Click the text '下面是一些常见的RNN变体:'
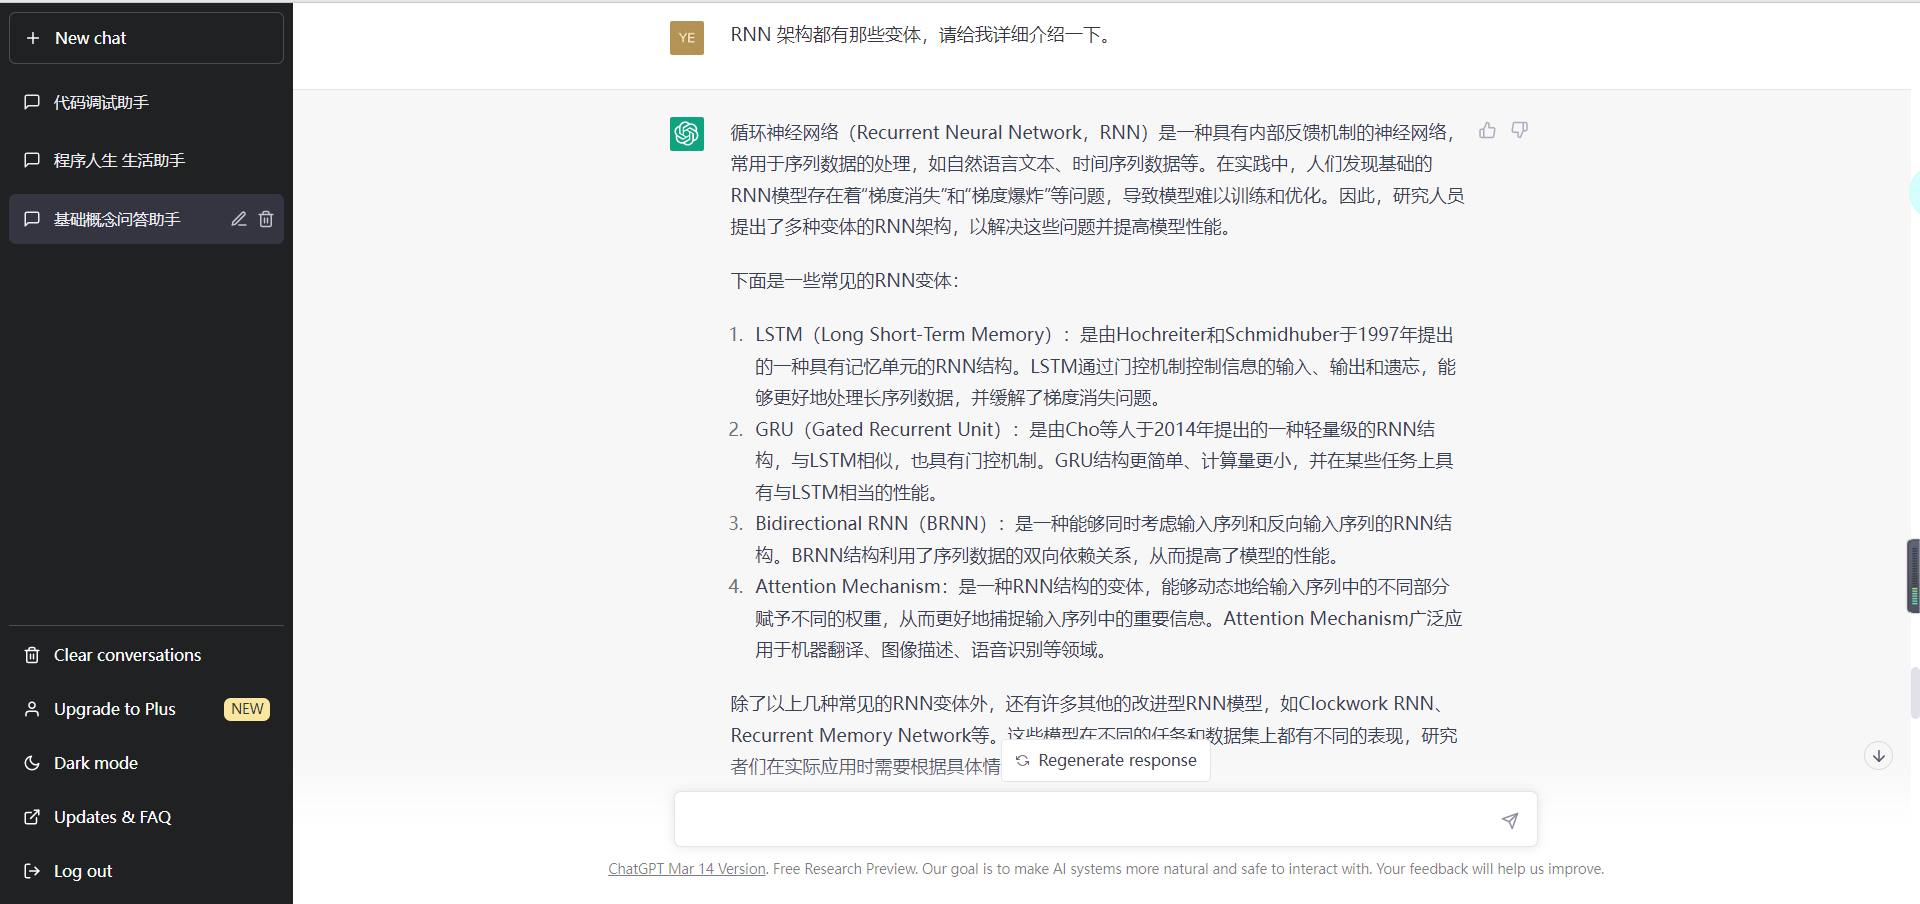The image size is (1920, 904). pos(845,281)
